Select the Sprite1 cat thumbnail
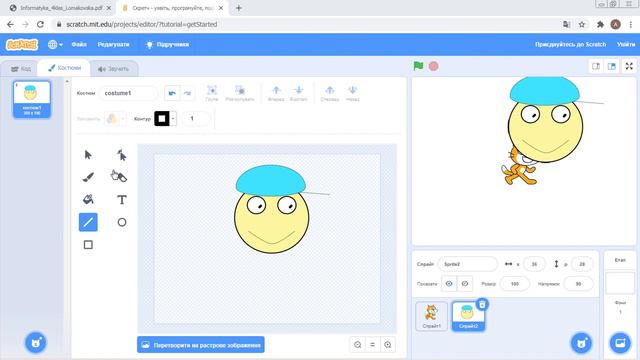The image size is (640, 360). tap(431, 316)
